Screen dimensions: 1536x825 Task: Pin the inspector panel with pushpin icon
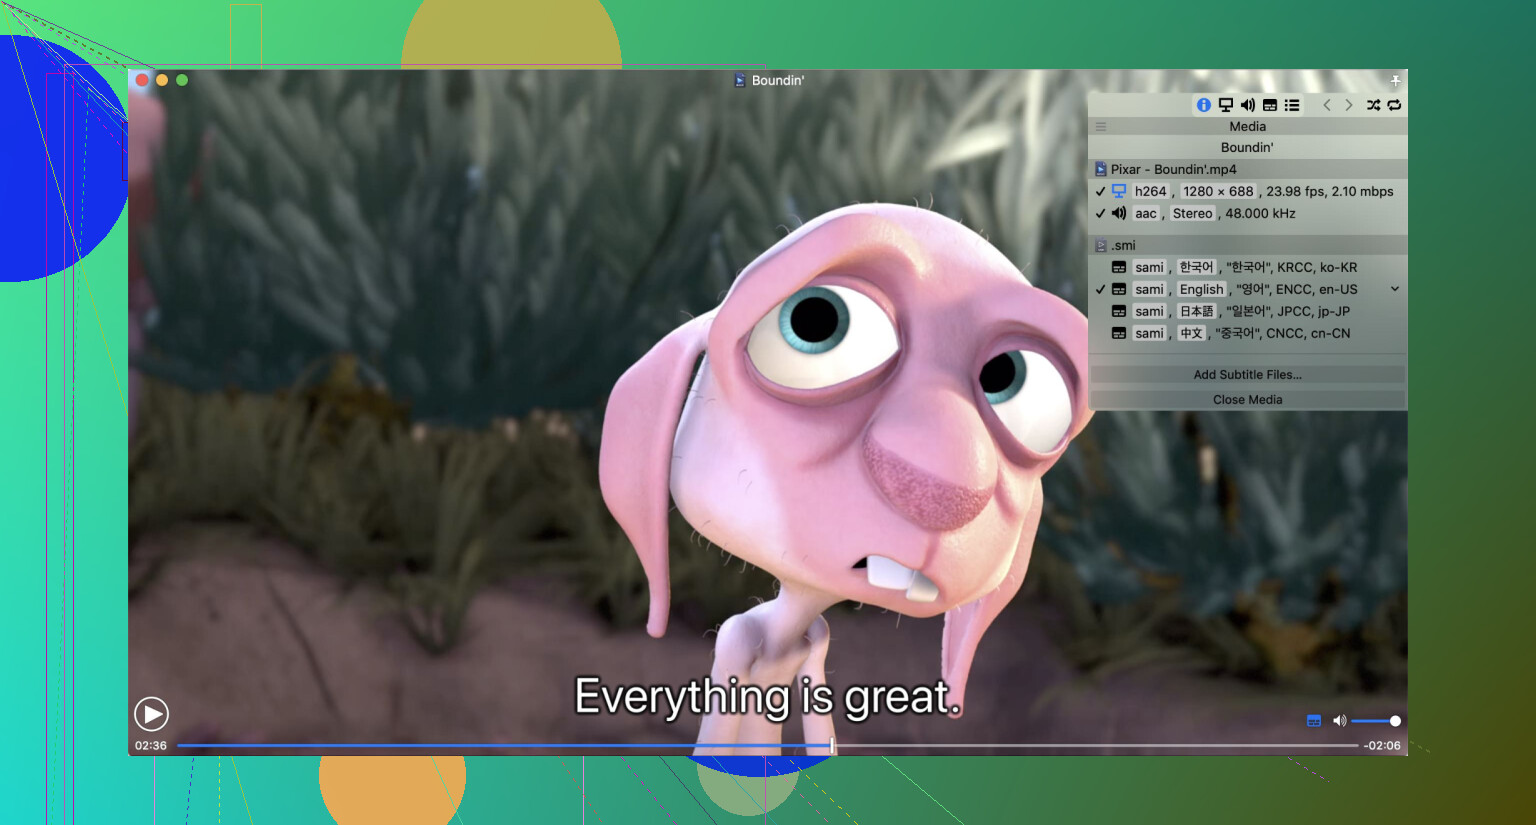click(x=1395, y=80)
